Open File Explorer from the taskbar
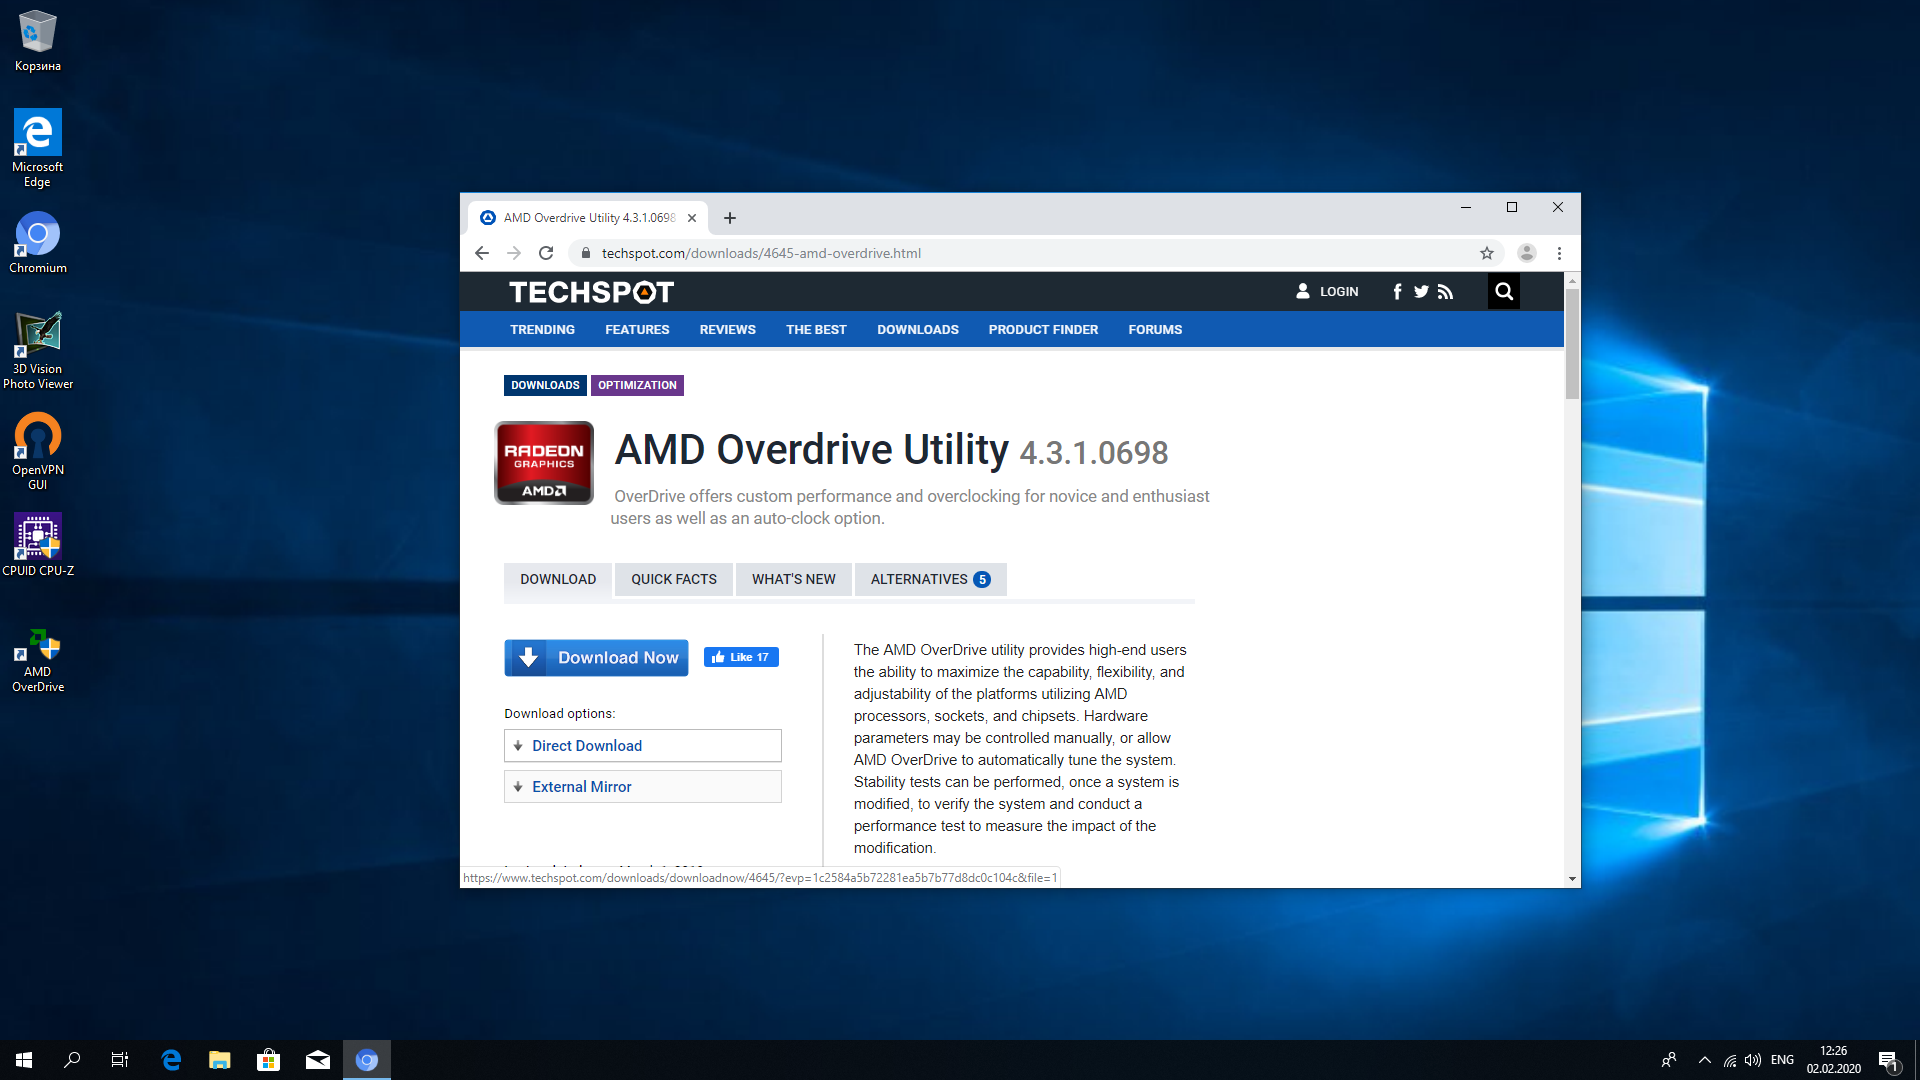This screenshot has height=1080, width=1920. tap(220, 1060)
